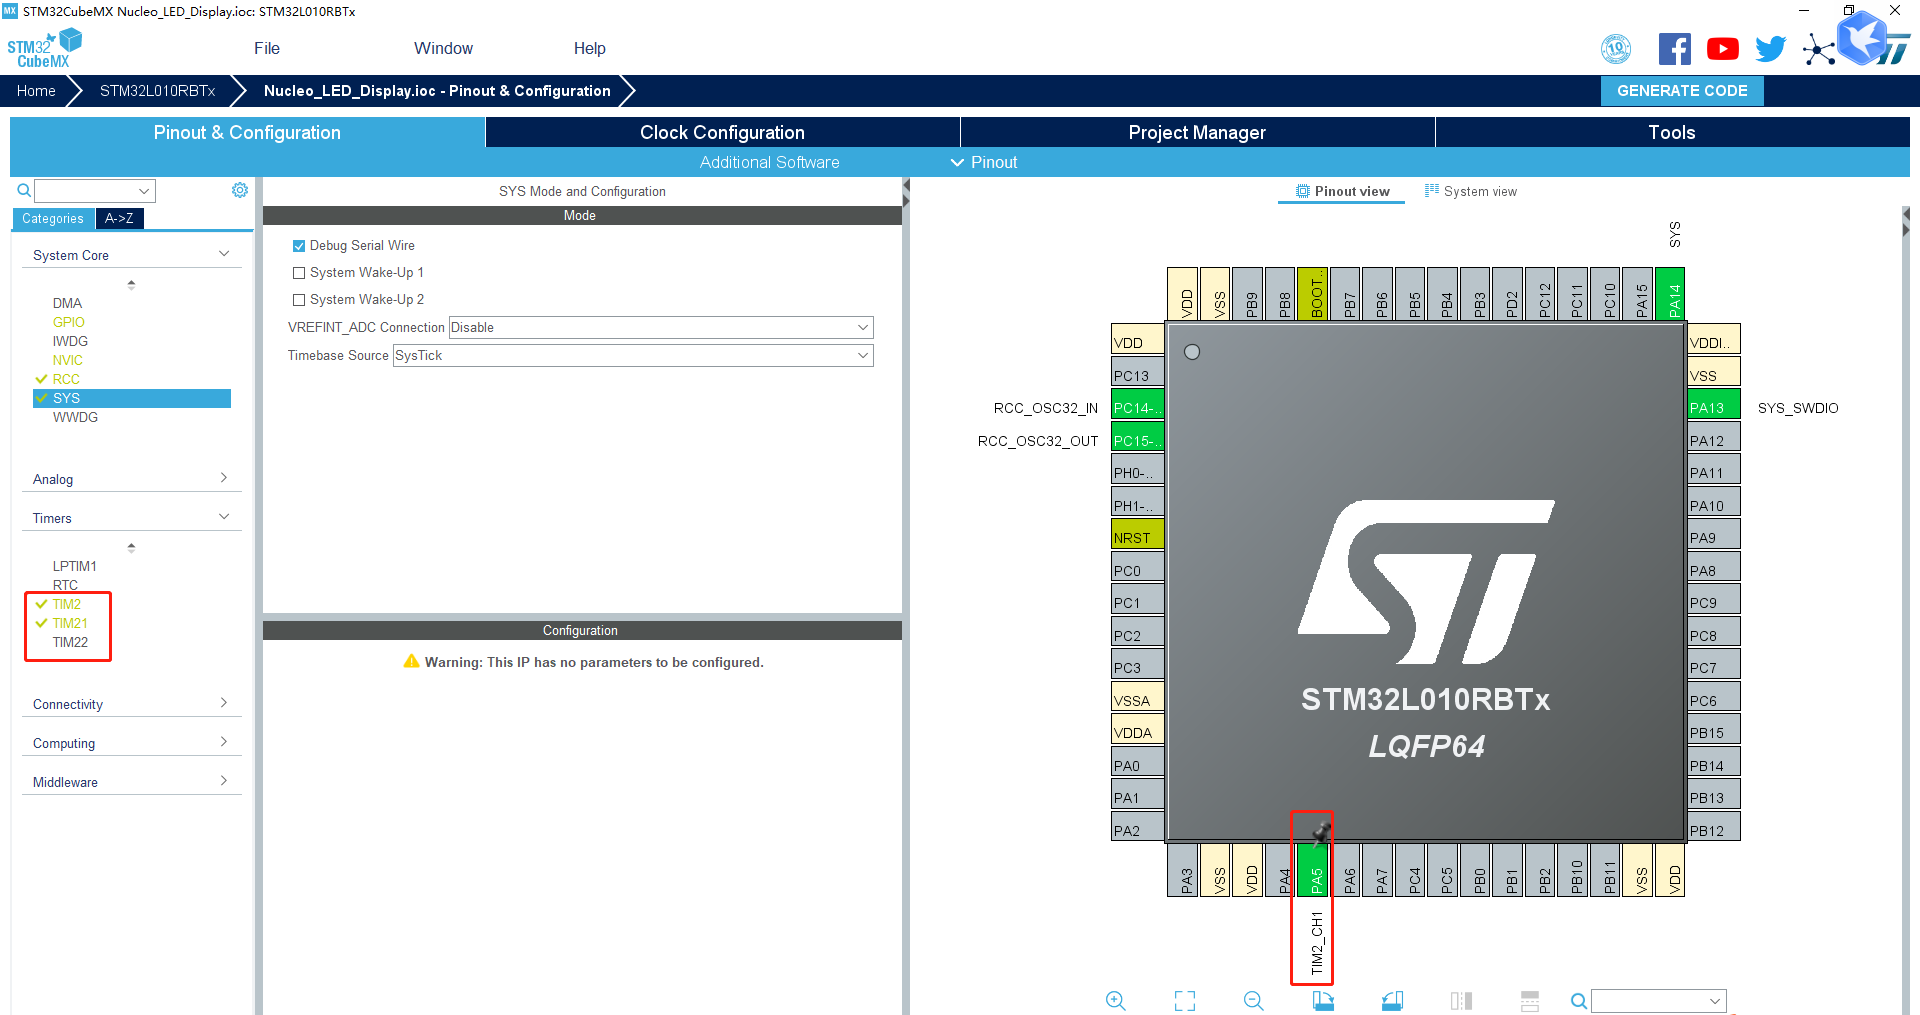Open the Pinout dropdown menu
This screenshot has width=1920, height=1015.
984,162
